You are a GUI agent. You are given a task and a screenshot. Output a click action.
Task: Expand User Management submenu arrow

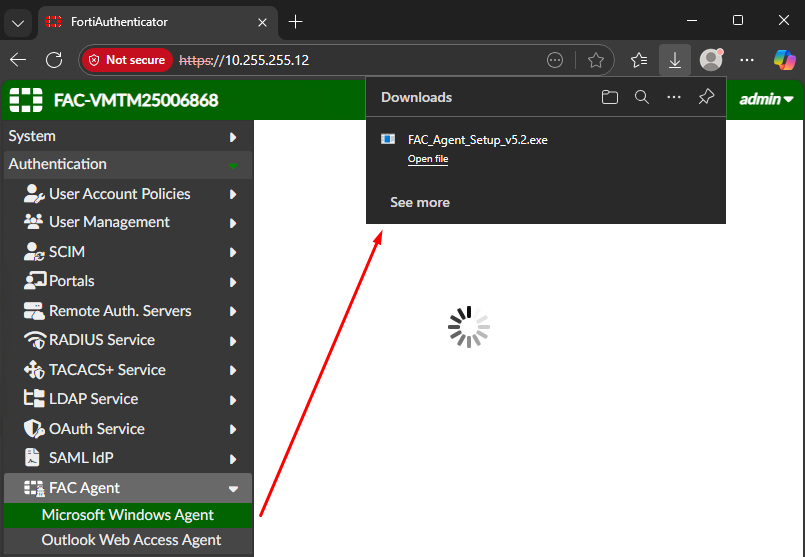[233, 223]
